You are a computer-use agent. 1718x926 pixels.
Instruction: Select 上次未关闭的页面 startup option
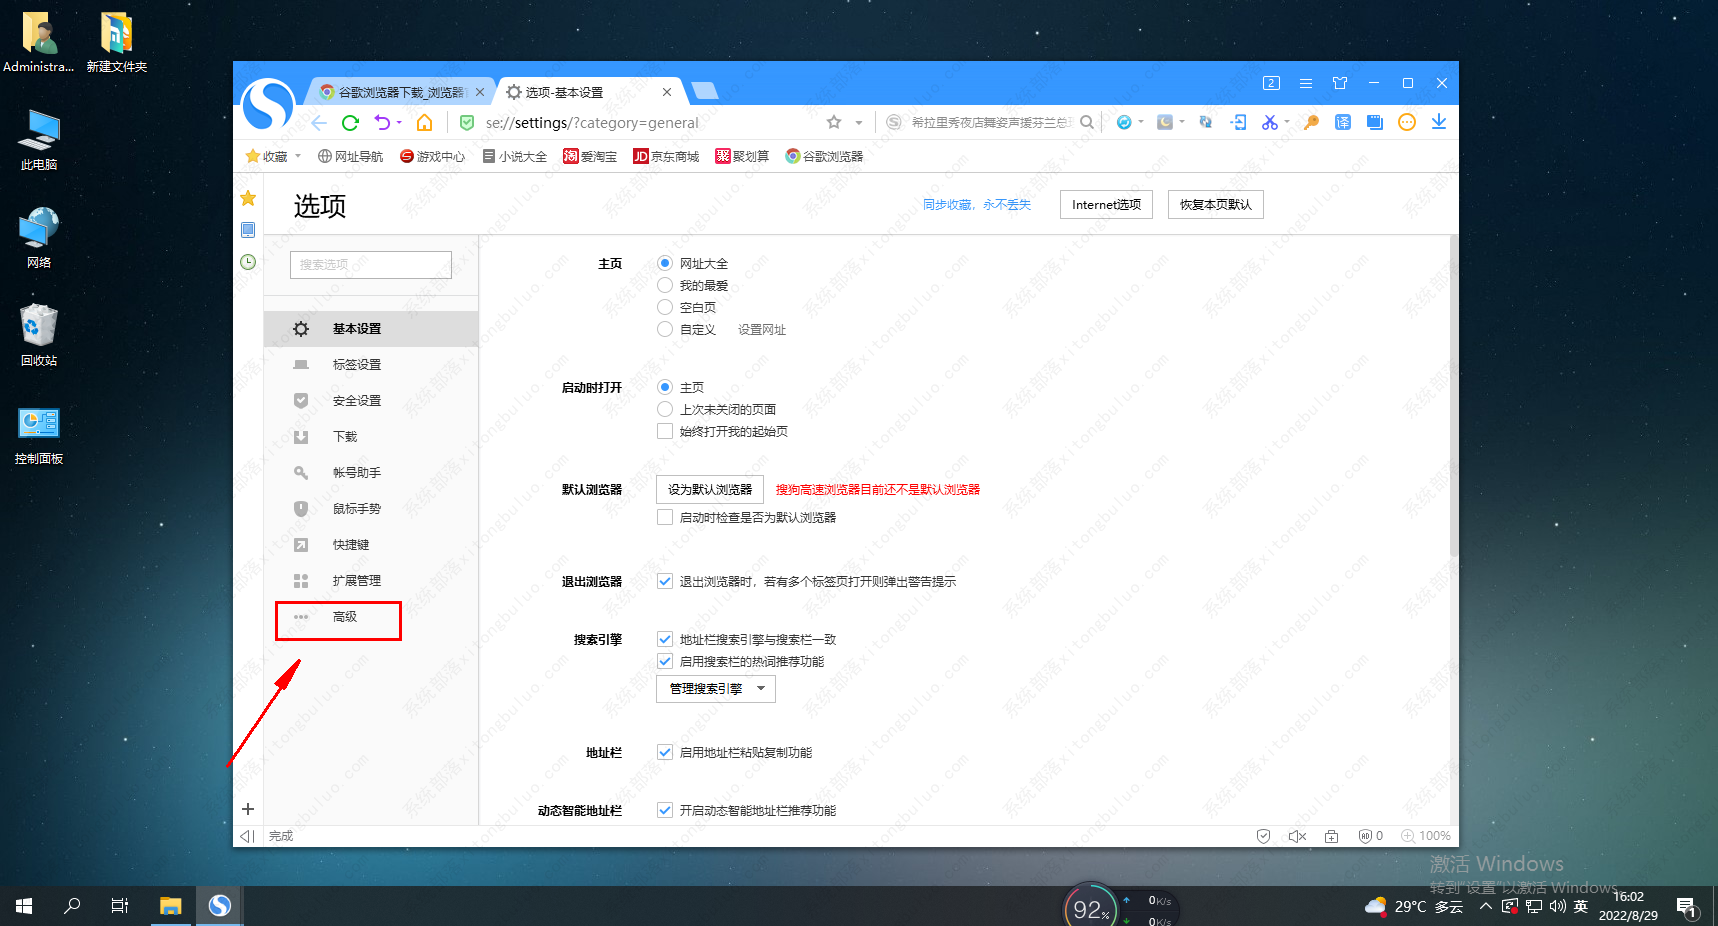pos(665,409)
